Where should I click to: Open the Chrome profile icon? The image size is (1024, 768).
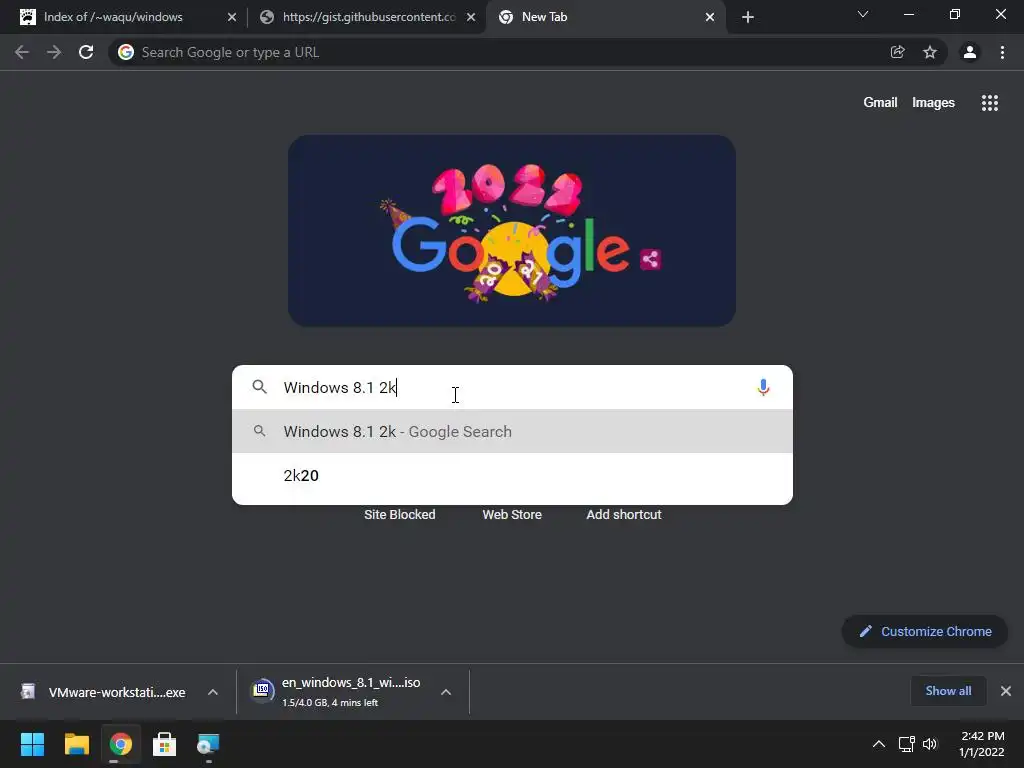(x=970, y=52)
